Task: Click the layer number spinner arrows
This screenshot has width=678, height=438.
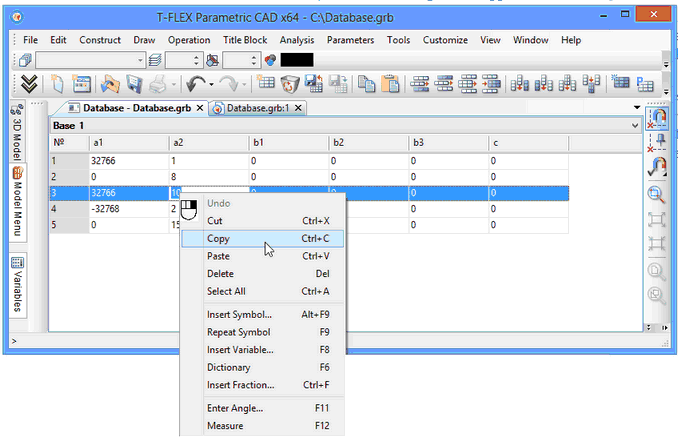Action: click(196, 60)
